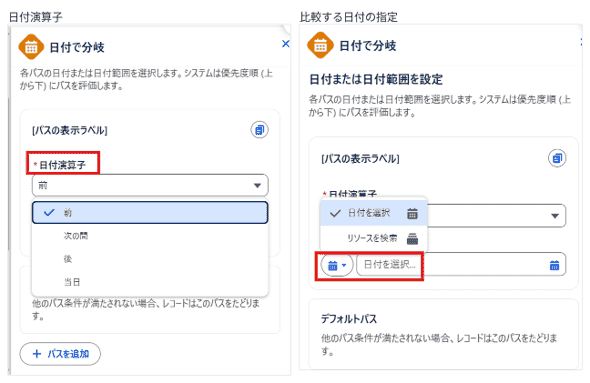Screen dimensions: 590x383
Task: Choose the 次の間 operator option
Action: pyautogui.click(x=150, y=236)
